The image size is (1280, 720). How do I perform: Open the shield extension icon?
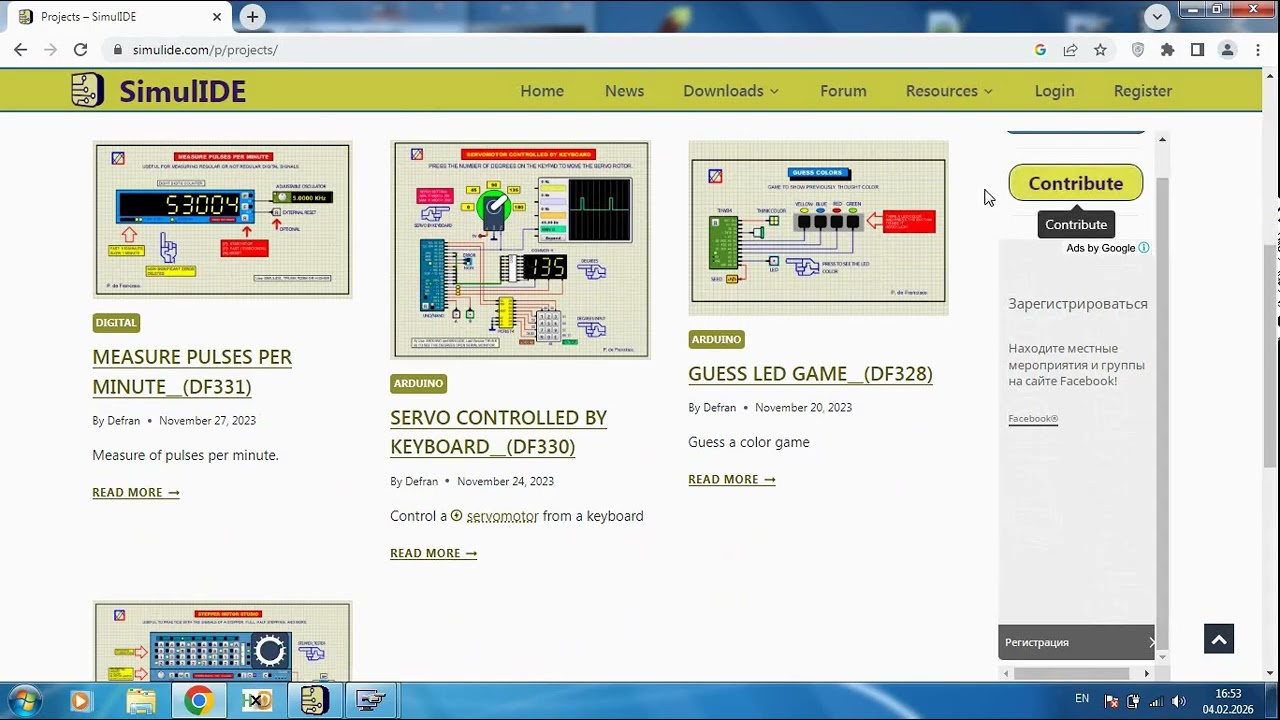point(1138,49)
